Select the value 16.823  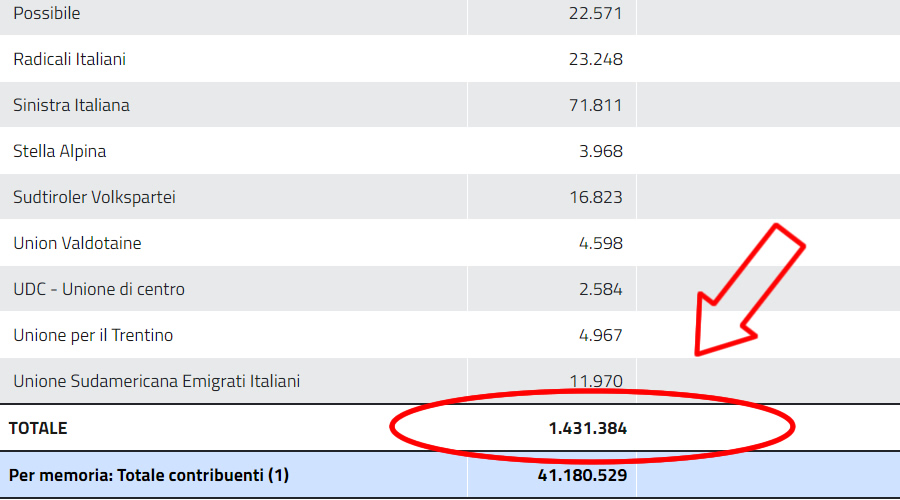click(596, 197)
